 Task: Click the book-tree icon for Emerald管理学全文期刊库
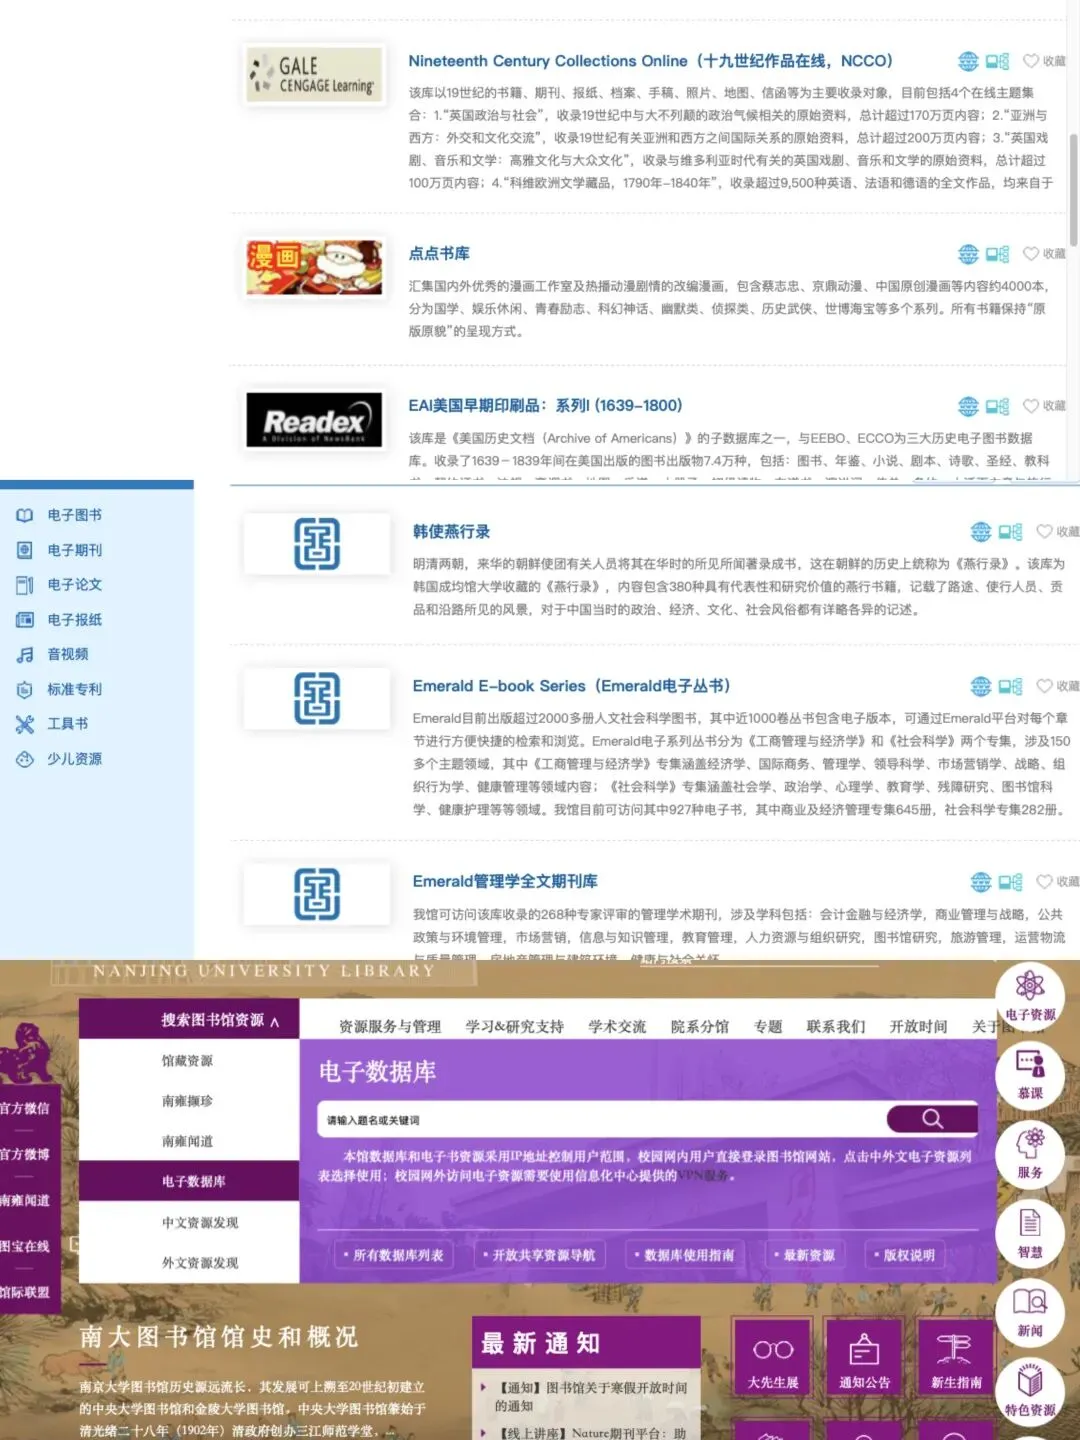[x=1010, y=882]
